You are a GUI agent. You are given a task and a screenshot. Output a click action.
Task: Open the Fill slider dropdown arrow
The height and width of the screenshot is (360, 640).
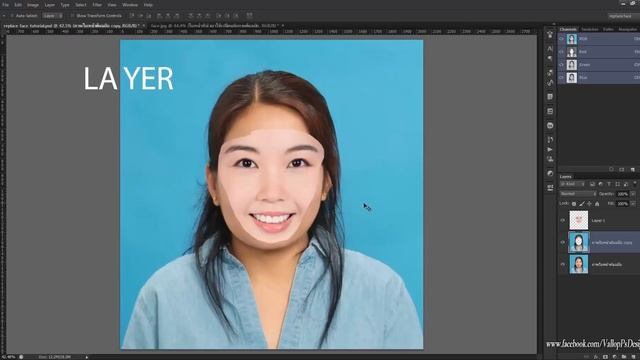[x=633, y=203]
